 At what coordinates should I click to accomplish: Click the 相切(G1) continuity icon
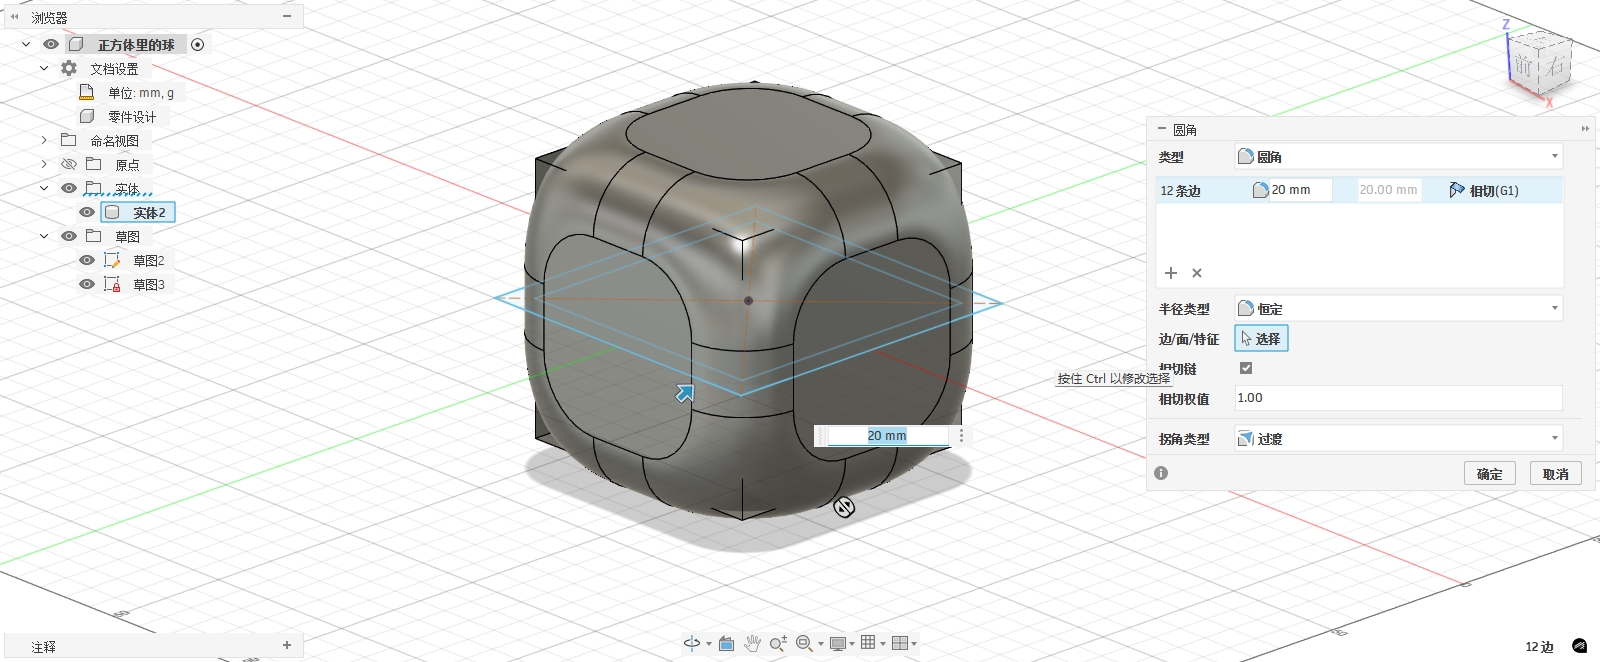click(x=1457, y=190)
